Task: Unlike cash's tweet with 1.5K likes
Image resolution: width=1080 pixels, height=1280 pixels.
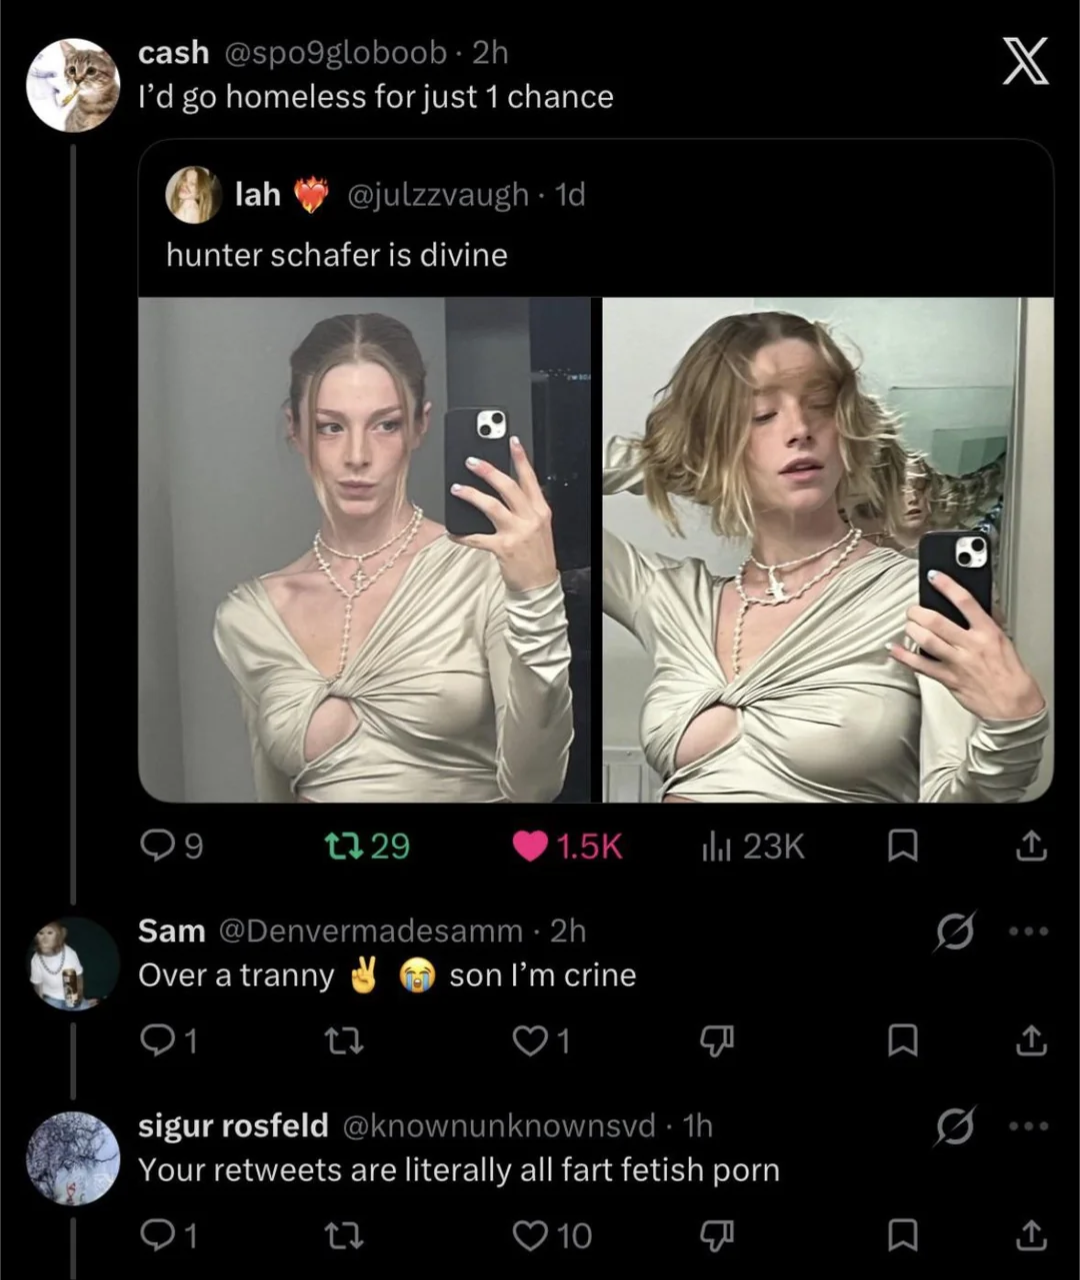Action: tap(530, 847)
